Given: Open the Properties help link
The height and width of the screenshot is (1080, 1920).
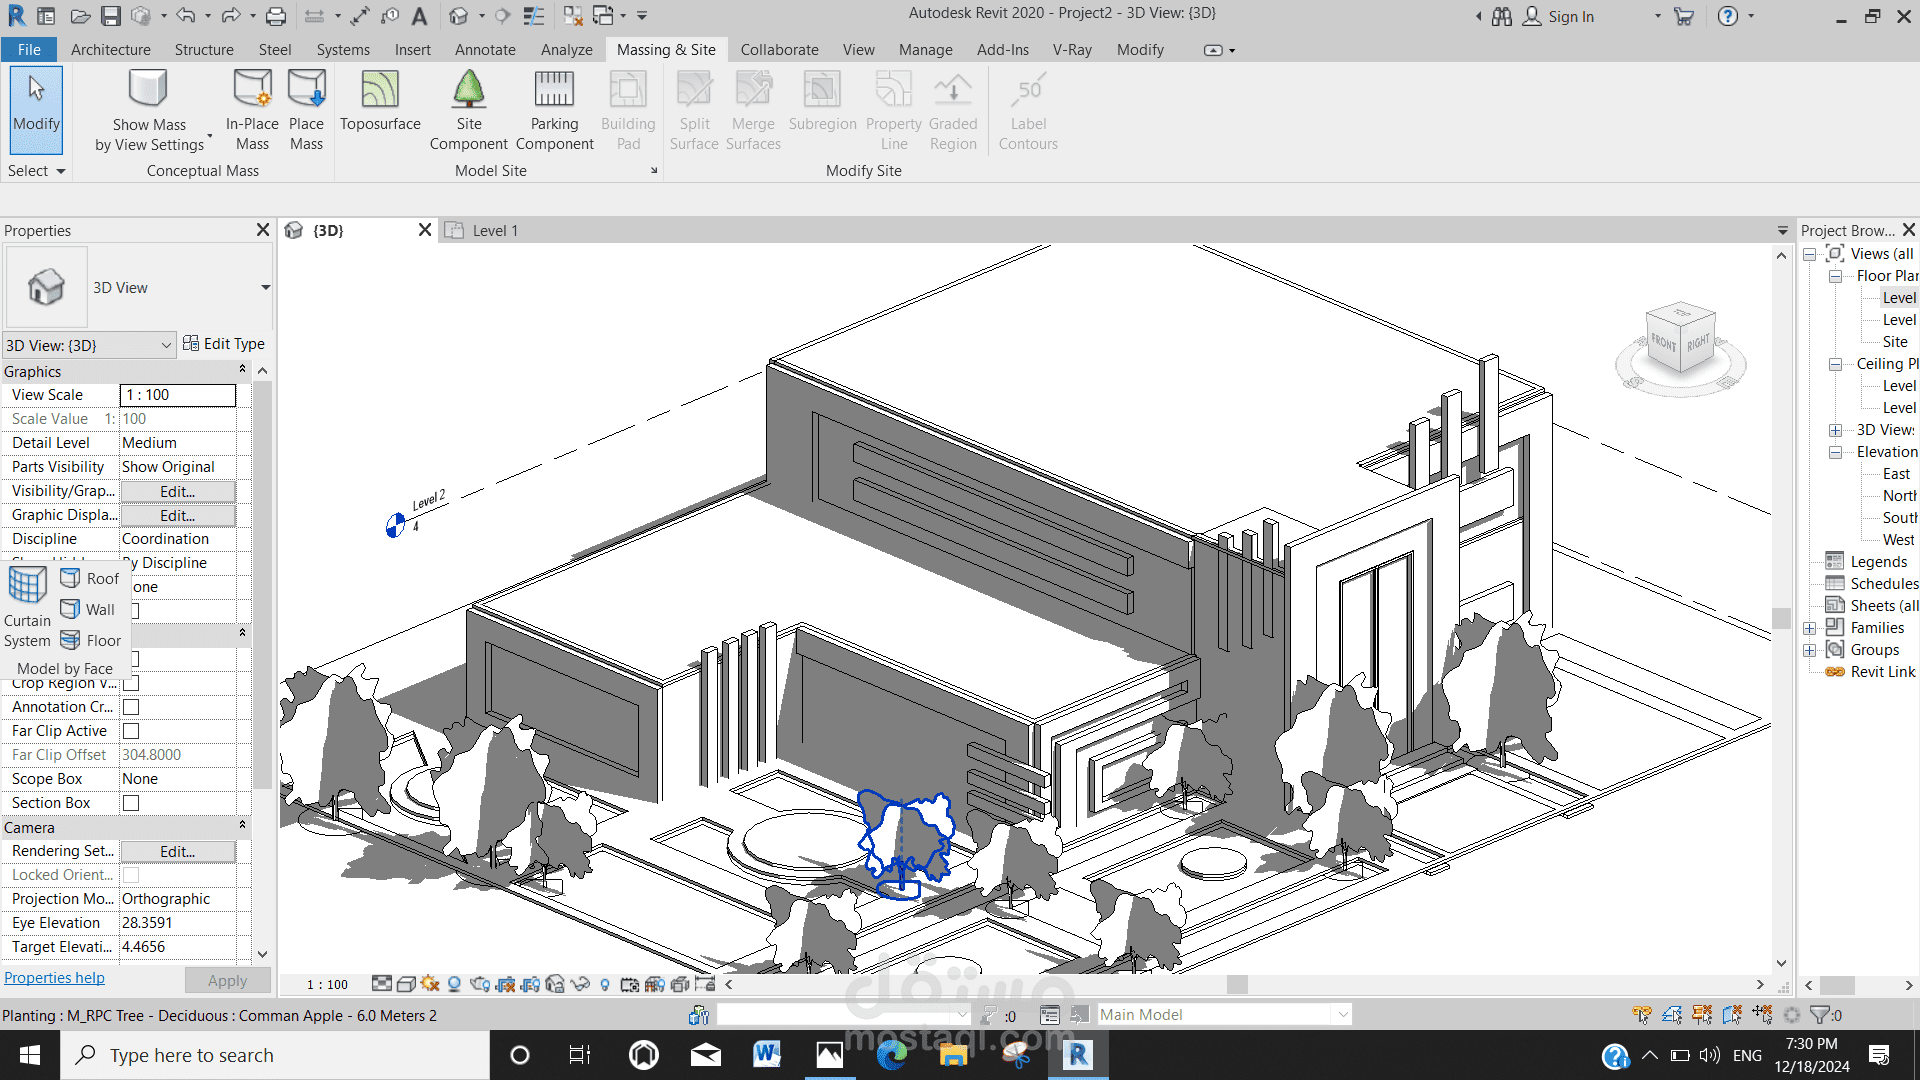Looking at the screenshot, I should 54,978.
